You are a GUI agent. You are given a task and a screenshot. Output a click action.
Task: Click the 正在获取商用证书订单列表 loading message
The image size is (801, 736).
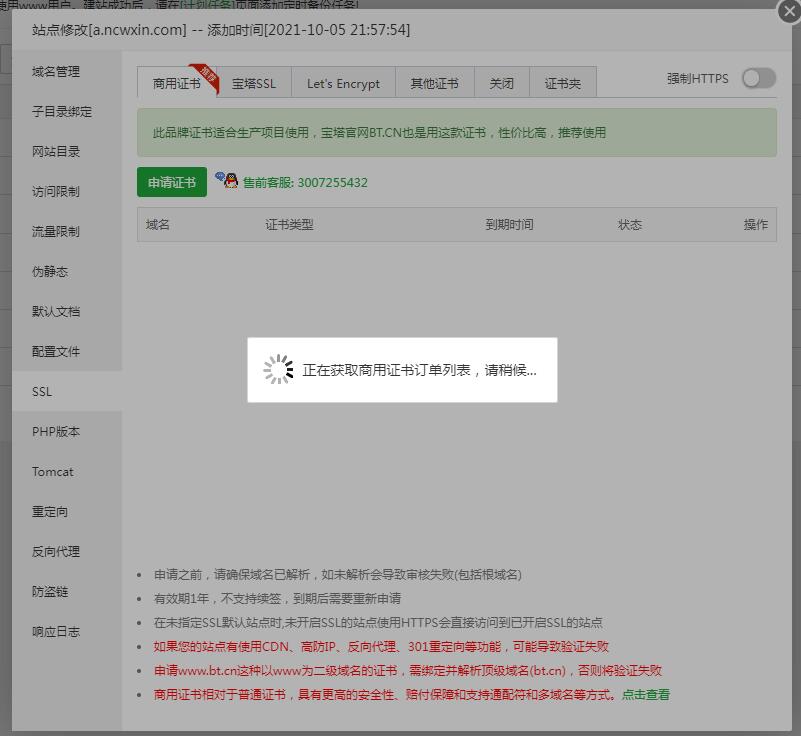[419, 370]
